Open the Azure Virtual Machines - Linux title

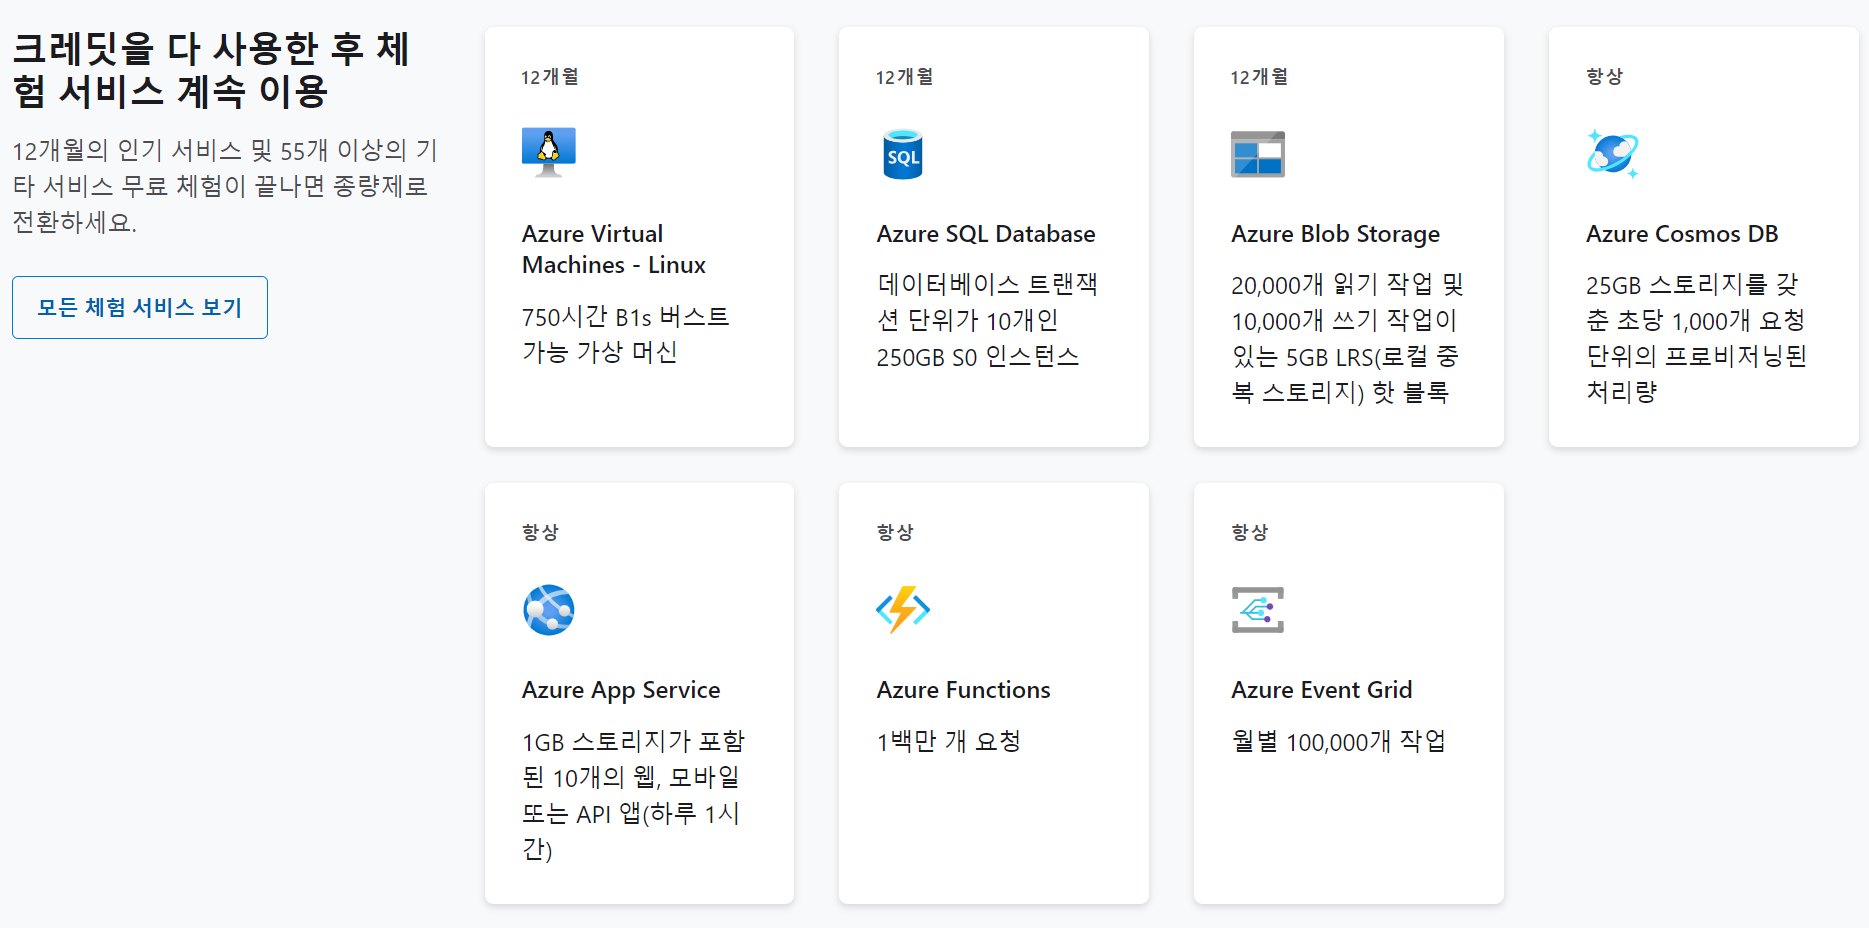click(x=614, y=249)
